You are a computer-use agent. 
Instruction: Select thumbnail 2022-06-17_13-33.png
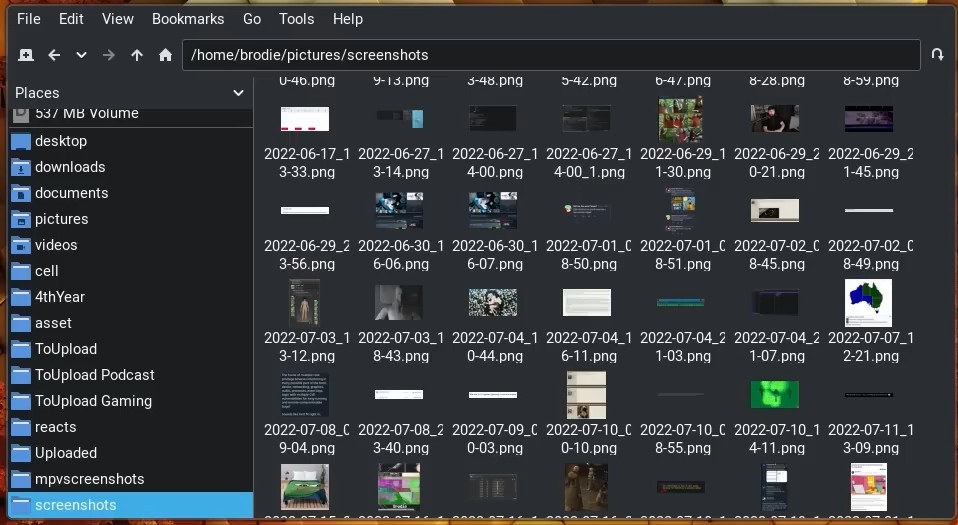pos(305,119)
